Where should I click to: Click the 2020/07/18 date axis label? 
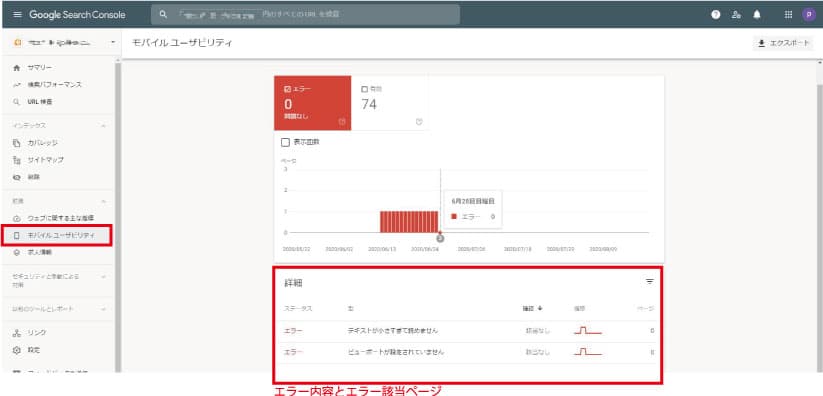518,249
